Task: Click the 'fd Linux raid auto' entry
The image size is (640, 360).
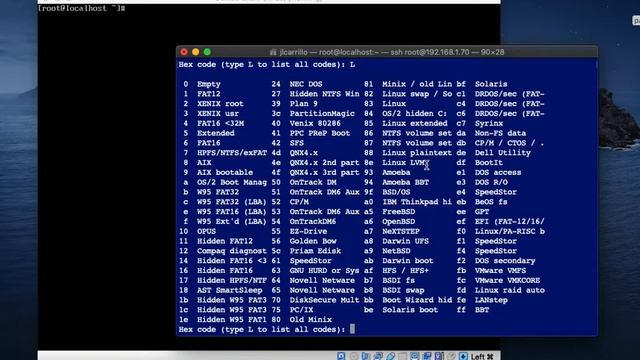Action: (x=500, y=290)
